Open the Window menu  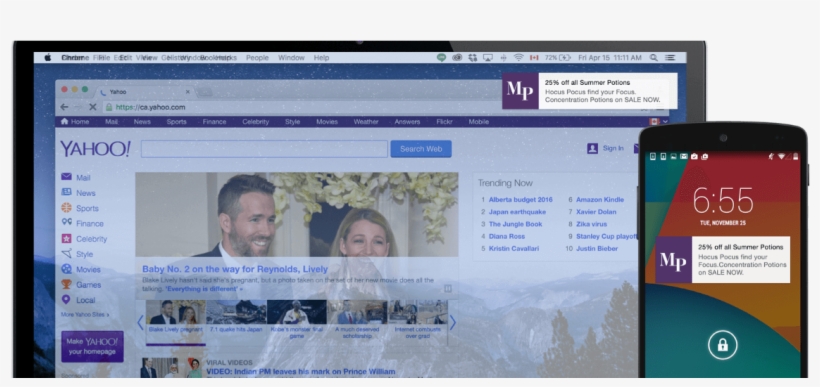tap(290, 58)
